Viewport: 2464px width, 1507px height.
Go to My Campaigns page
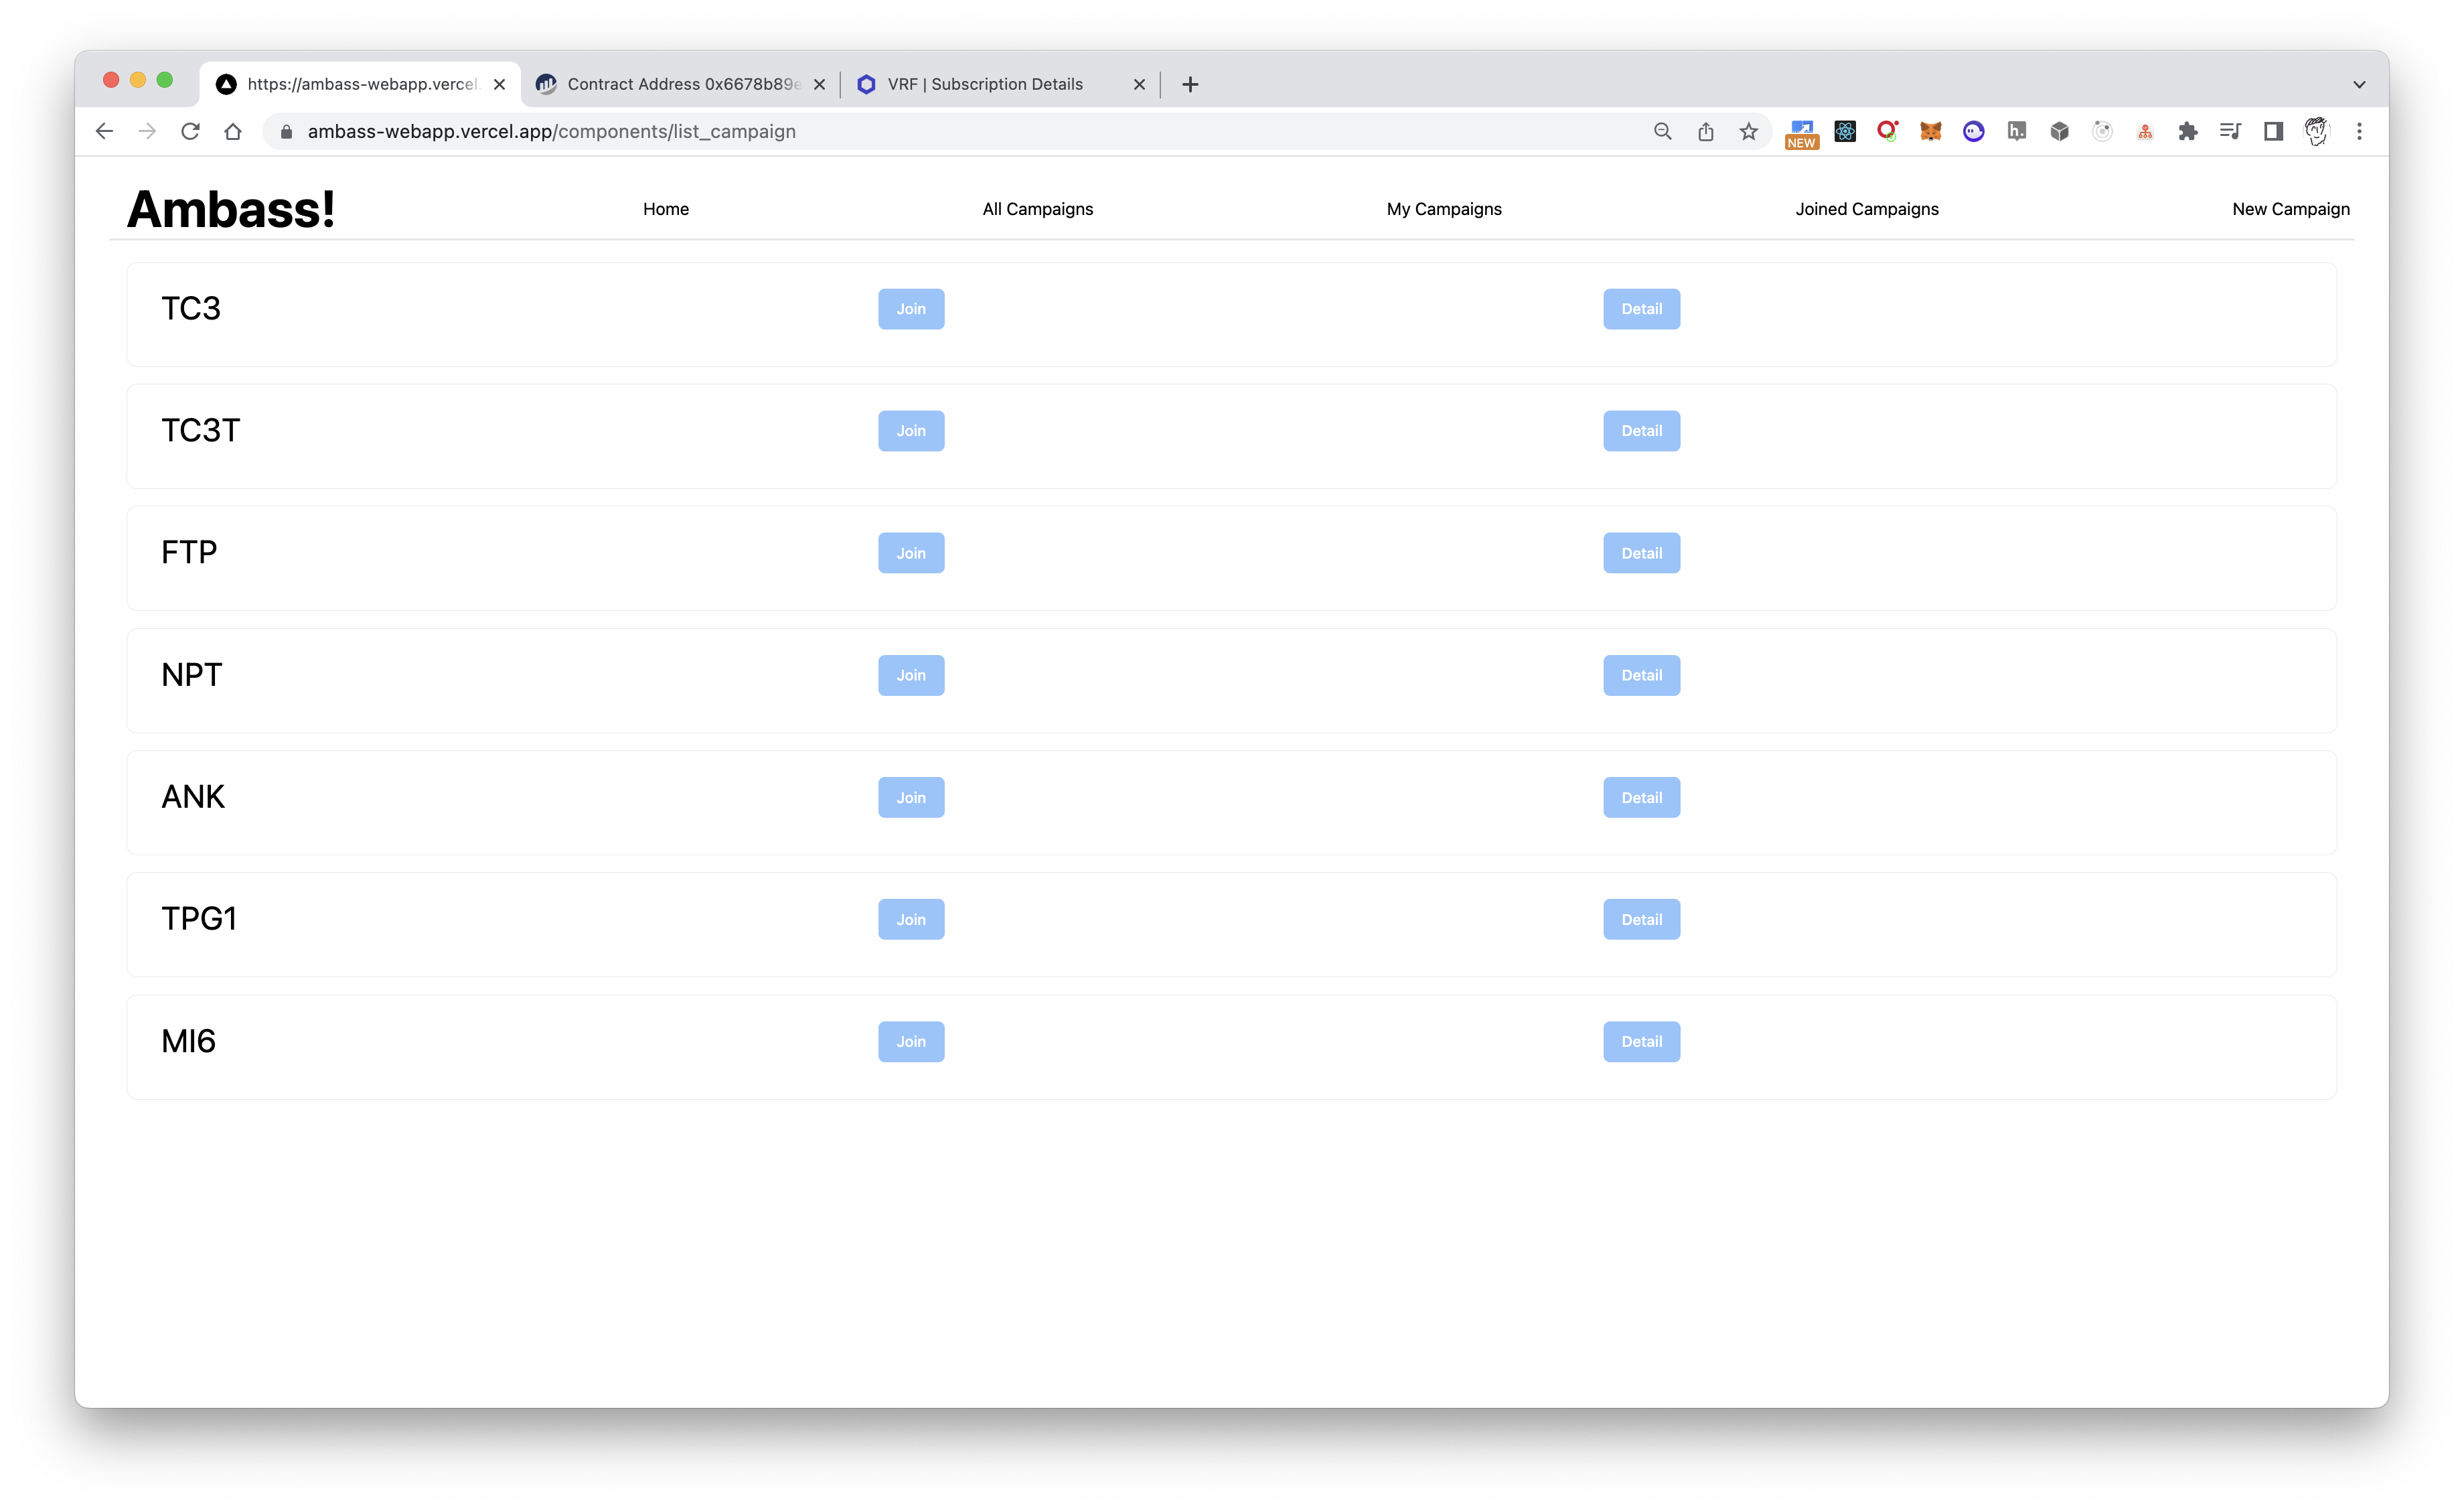(1443, 209)
